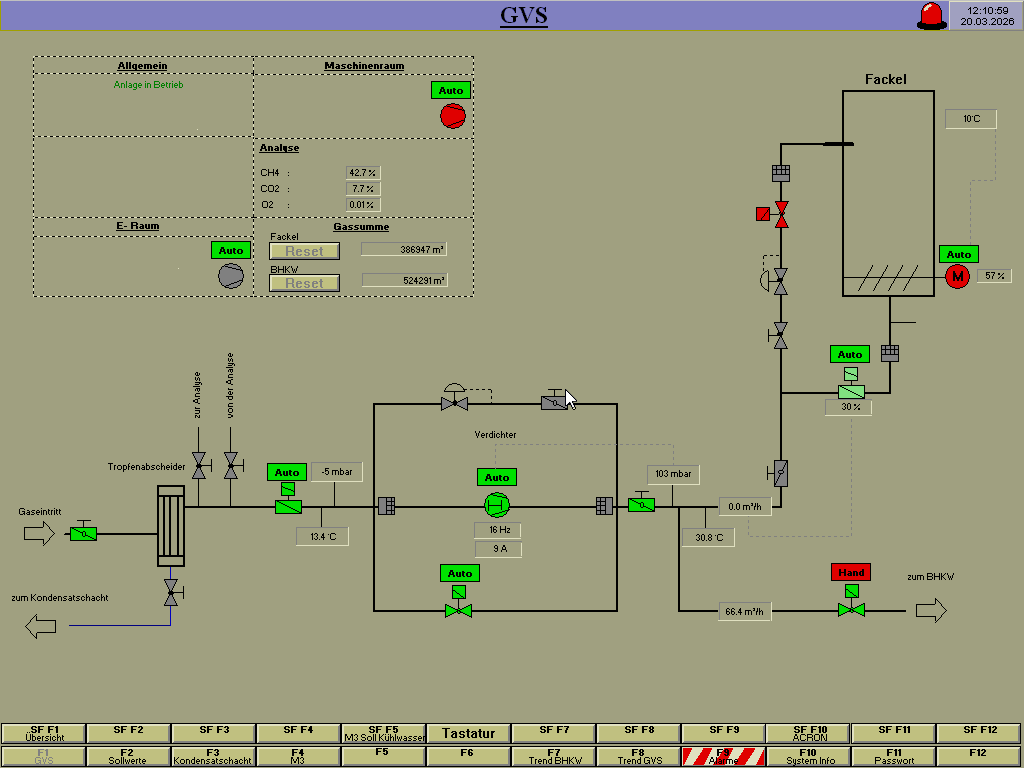Click the 9 A compressor current value
Screen dimensions: 1024x768
pos(498,549)
